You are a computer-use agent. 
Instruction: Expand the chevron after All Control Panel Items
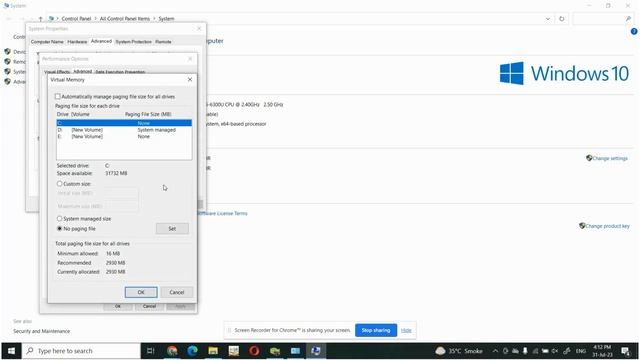click(154, 19)
